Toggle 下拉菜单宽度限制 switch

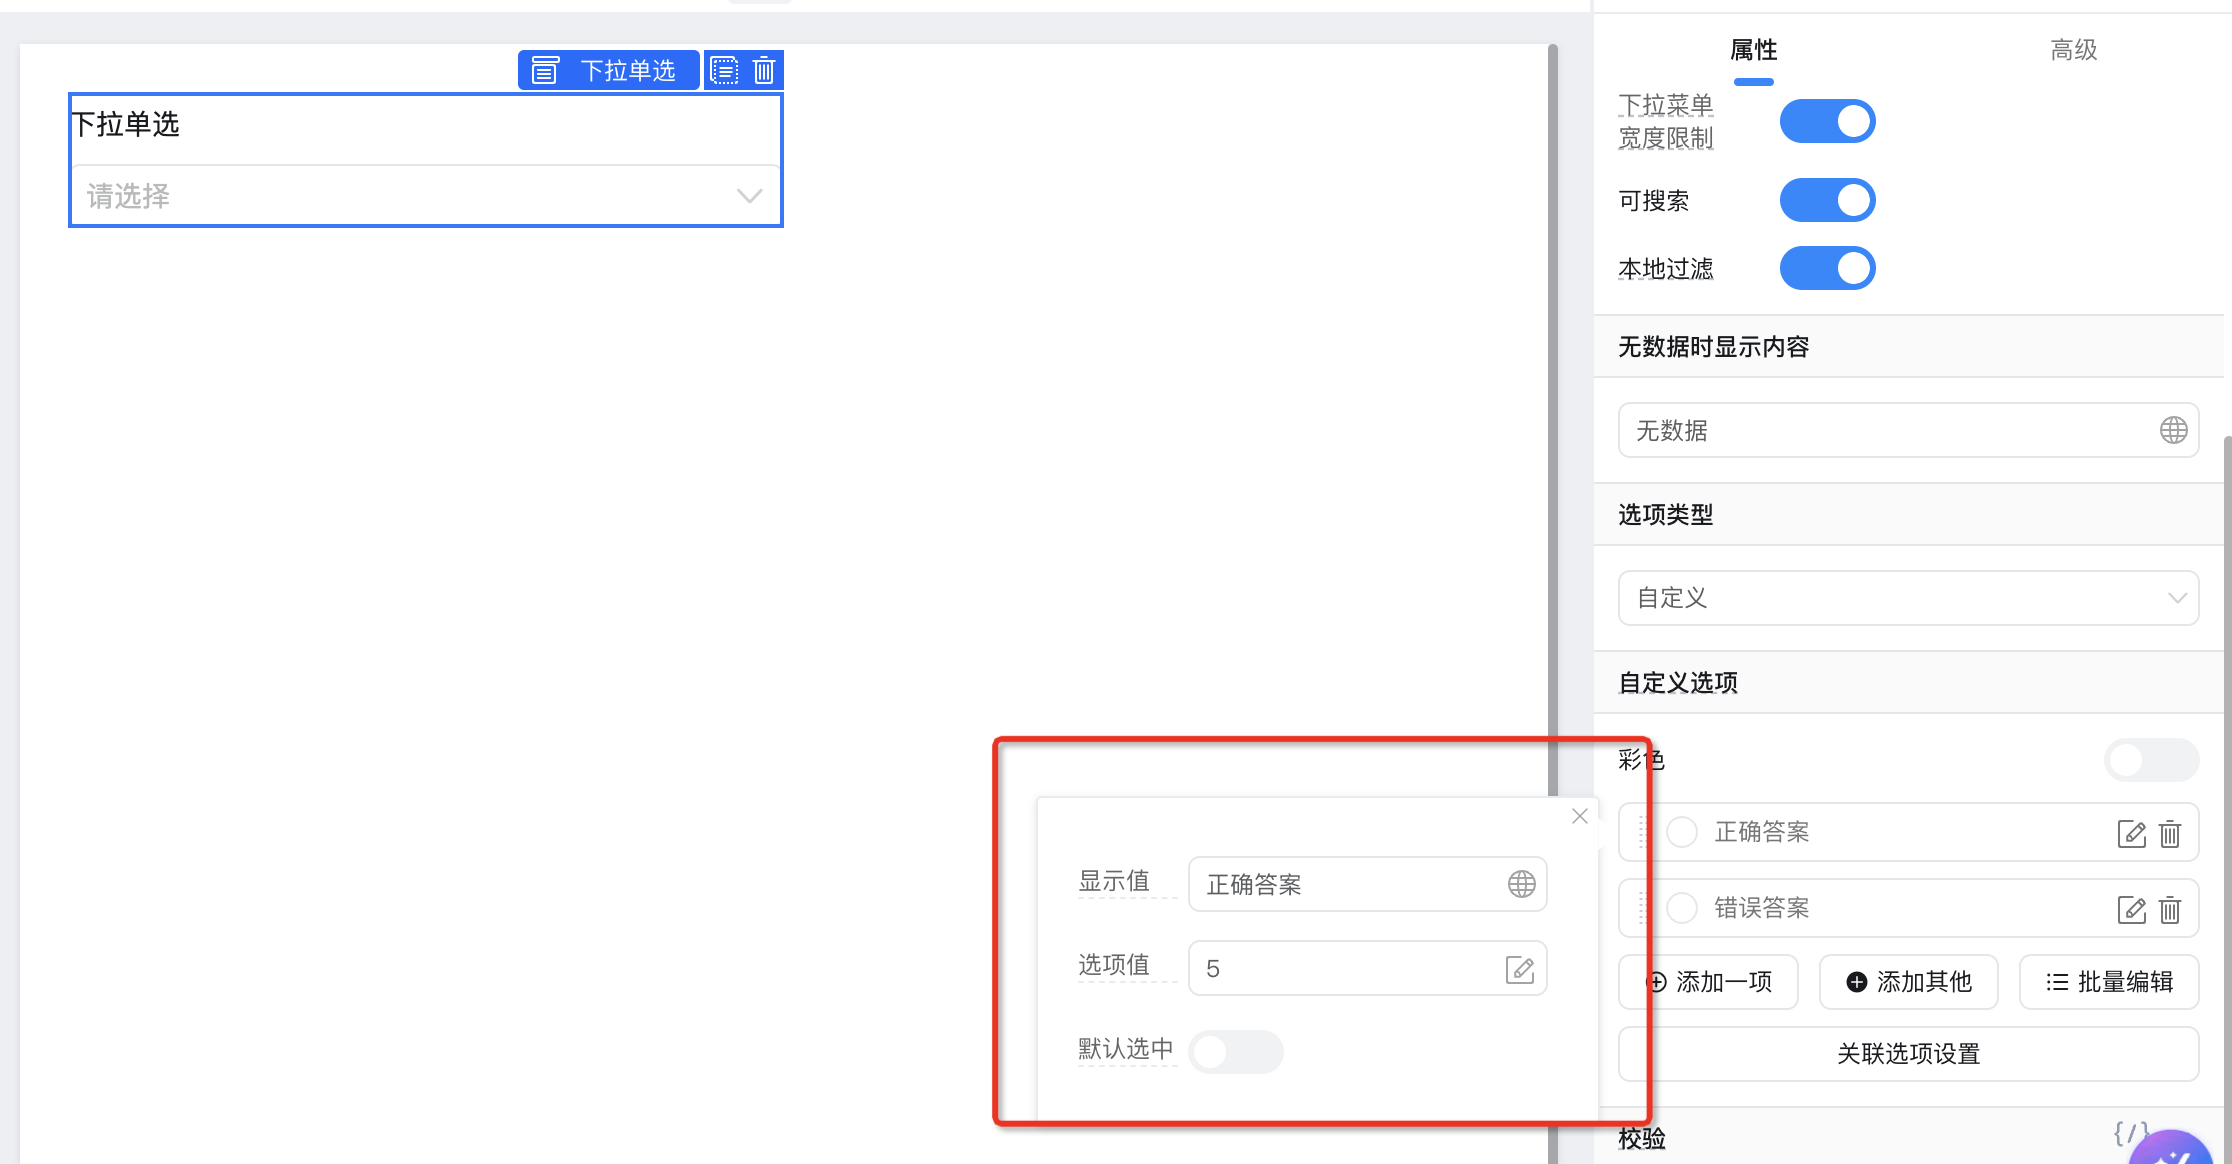click(1827, 121)
